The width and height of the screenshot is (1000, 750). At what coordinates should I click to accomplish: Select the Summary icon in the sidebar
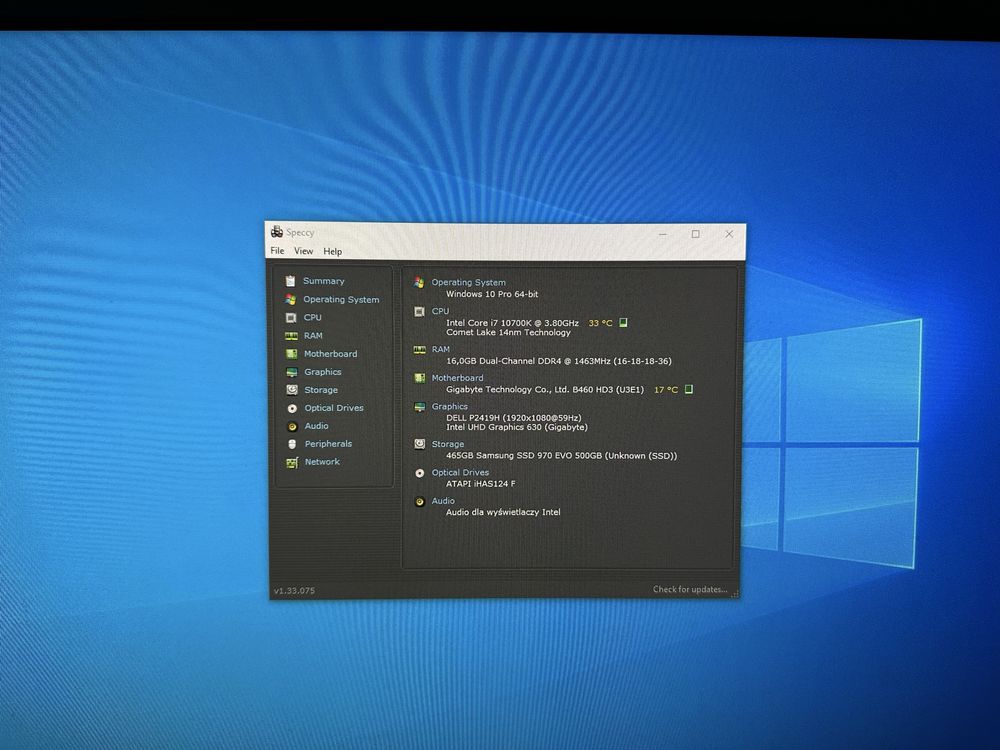click(x=291, y=281)
